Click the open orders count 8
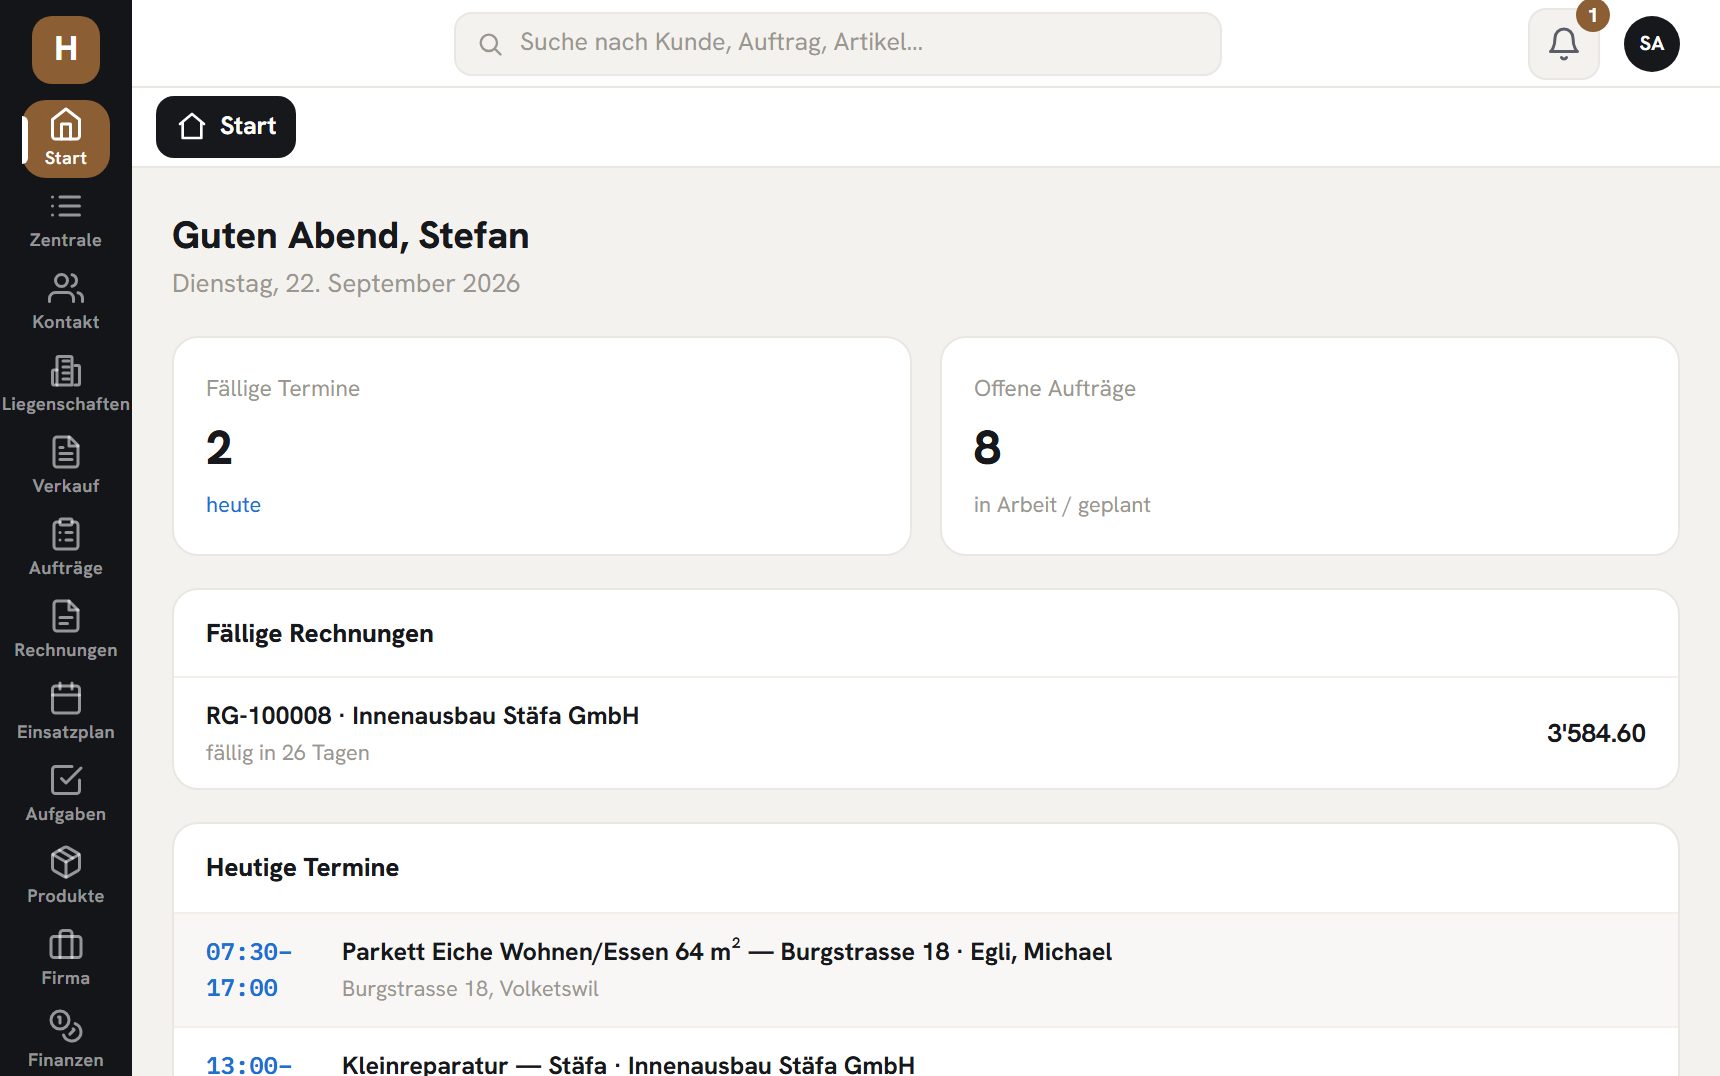 pos(987,447)
